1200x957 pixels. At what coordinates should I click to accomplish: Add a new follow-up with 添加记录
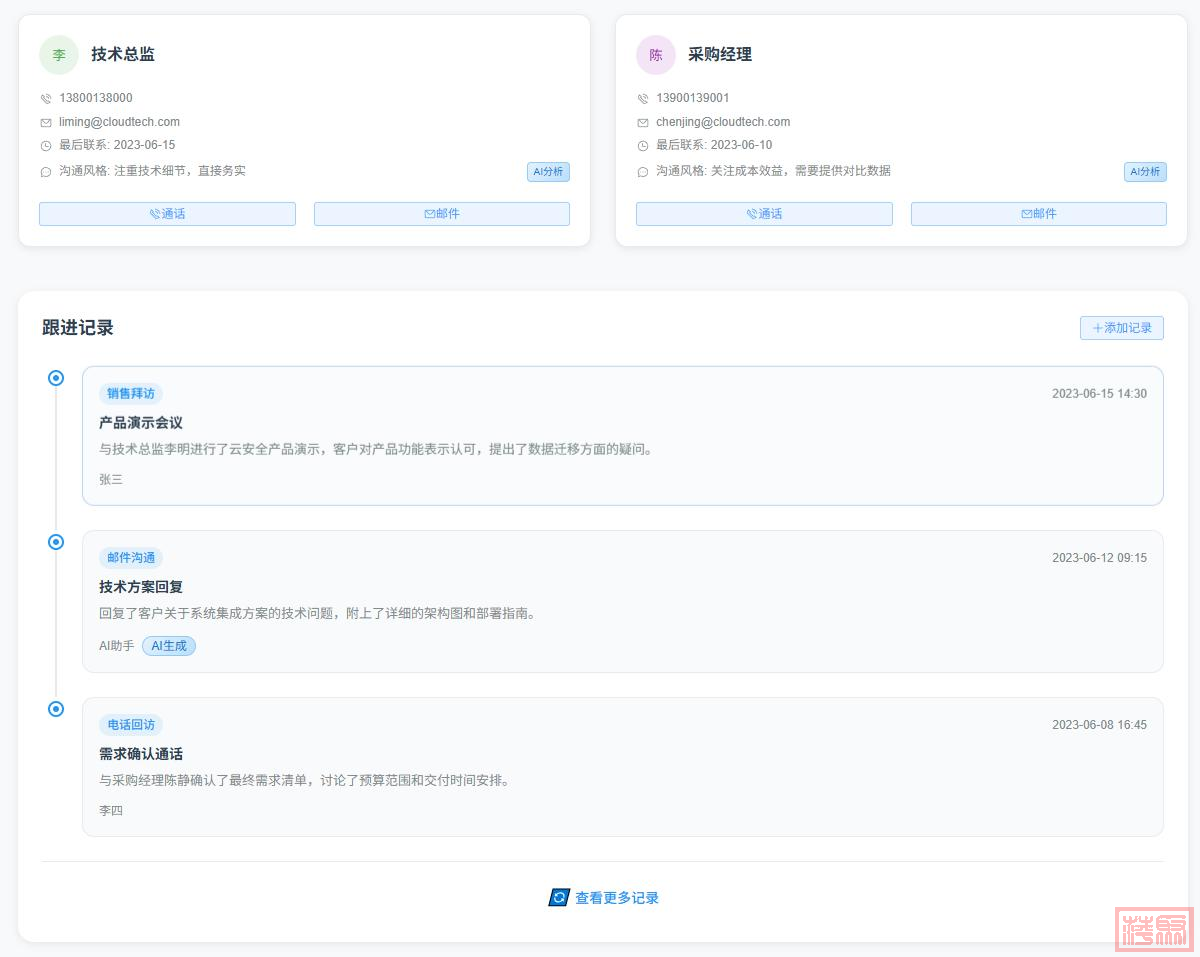tap(1121, 328)
